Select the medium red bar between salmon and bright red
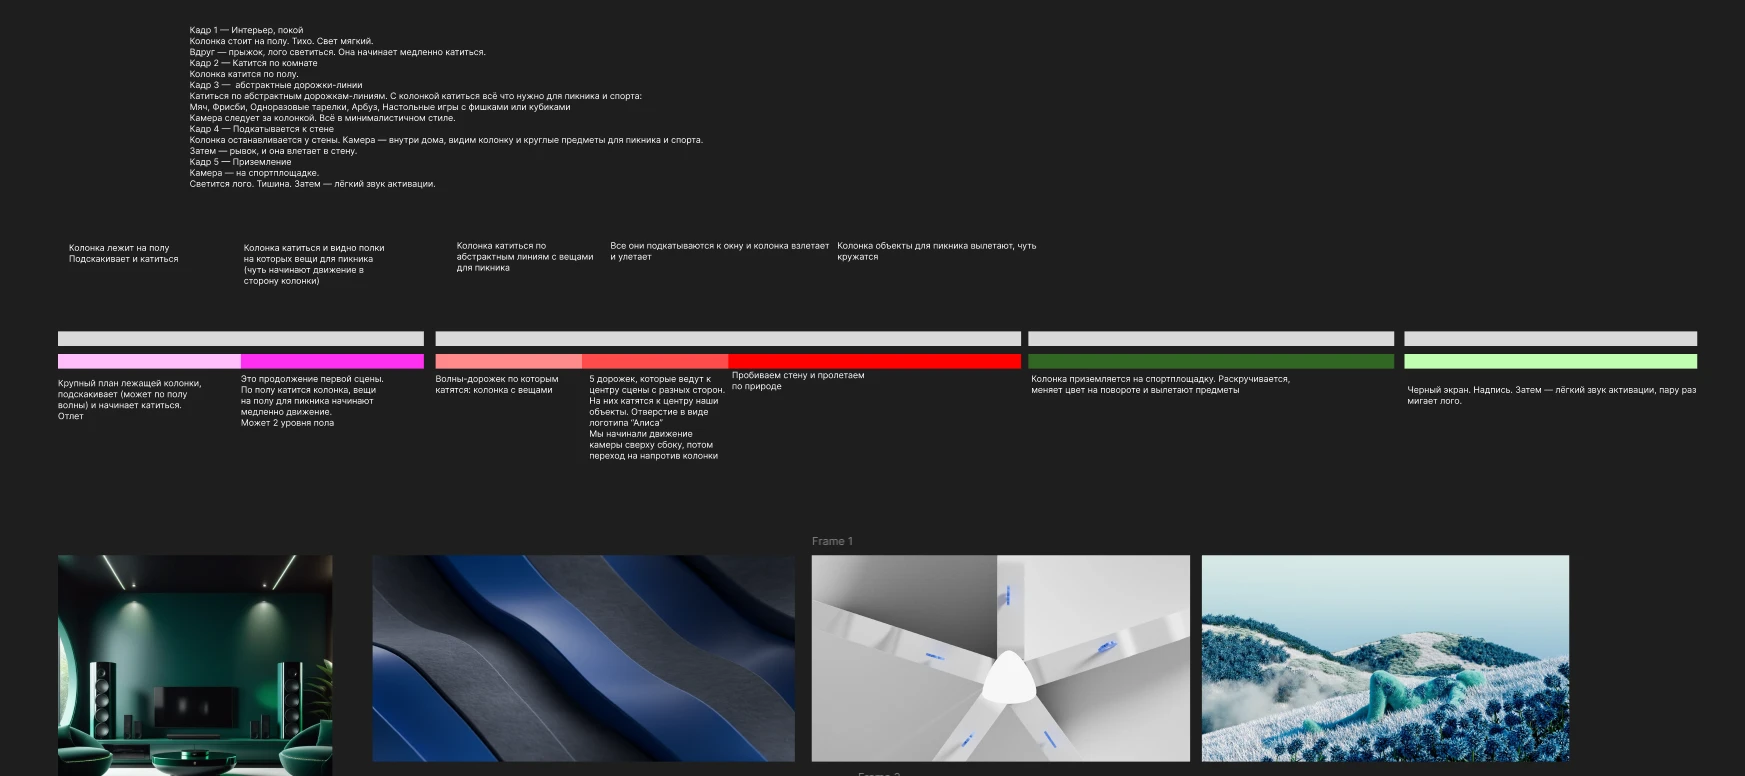Screen dimensions: 1745x776 coord(655,361)
